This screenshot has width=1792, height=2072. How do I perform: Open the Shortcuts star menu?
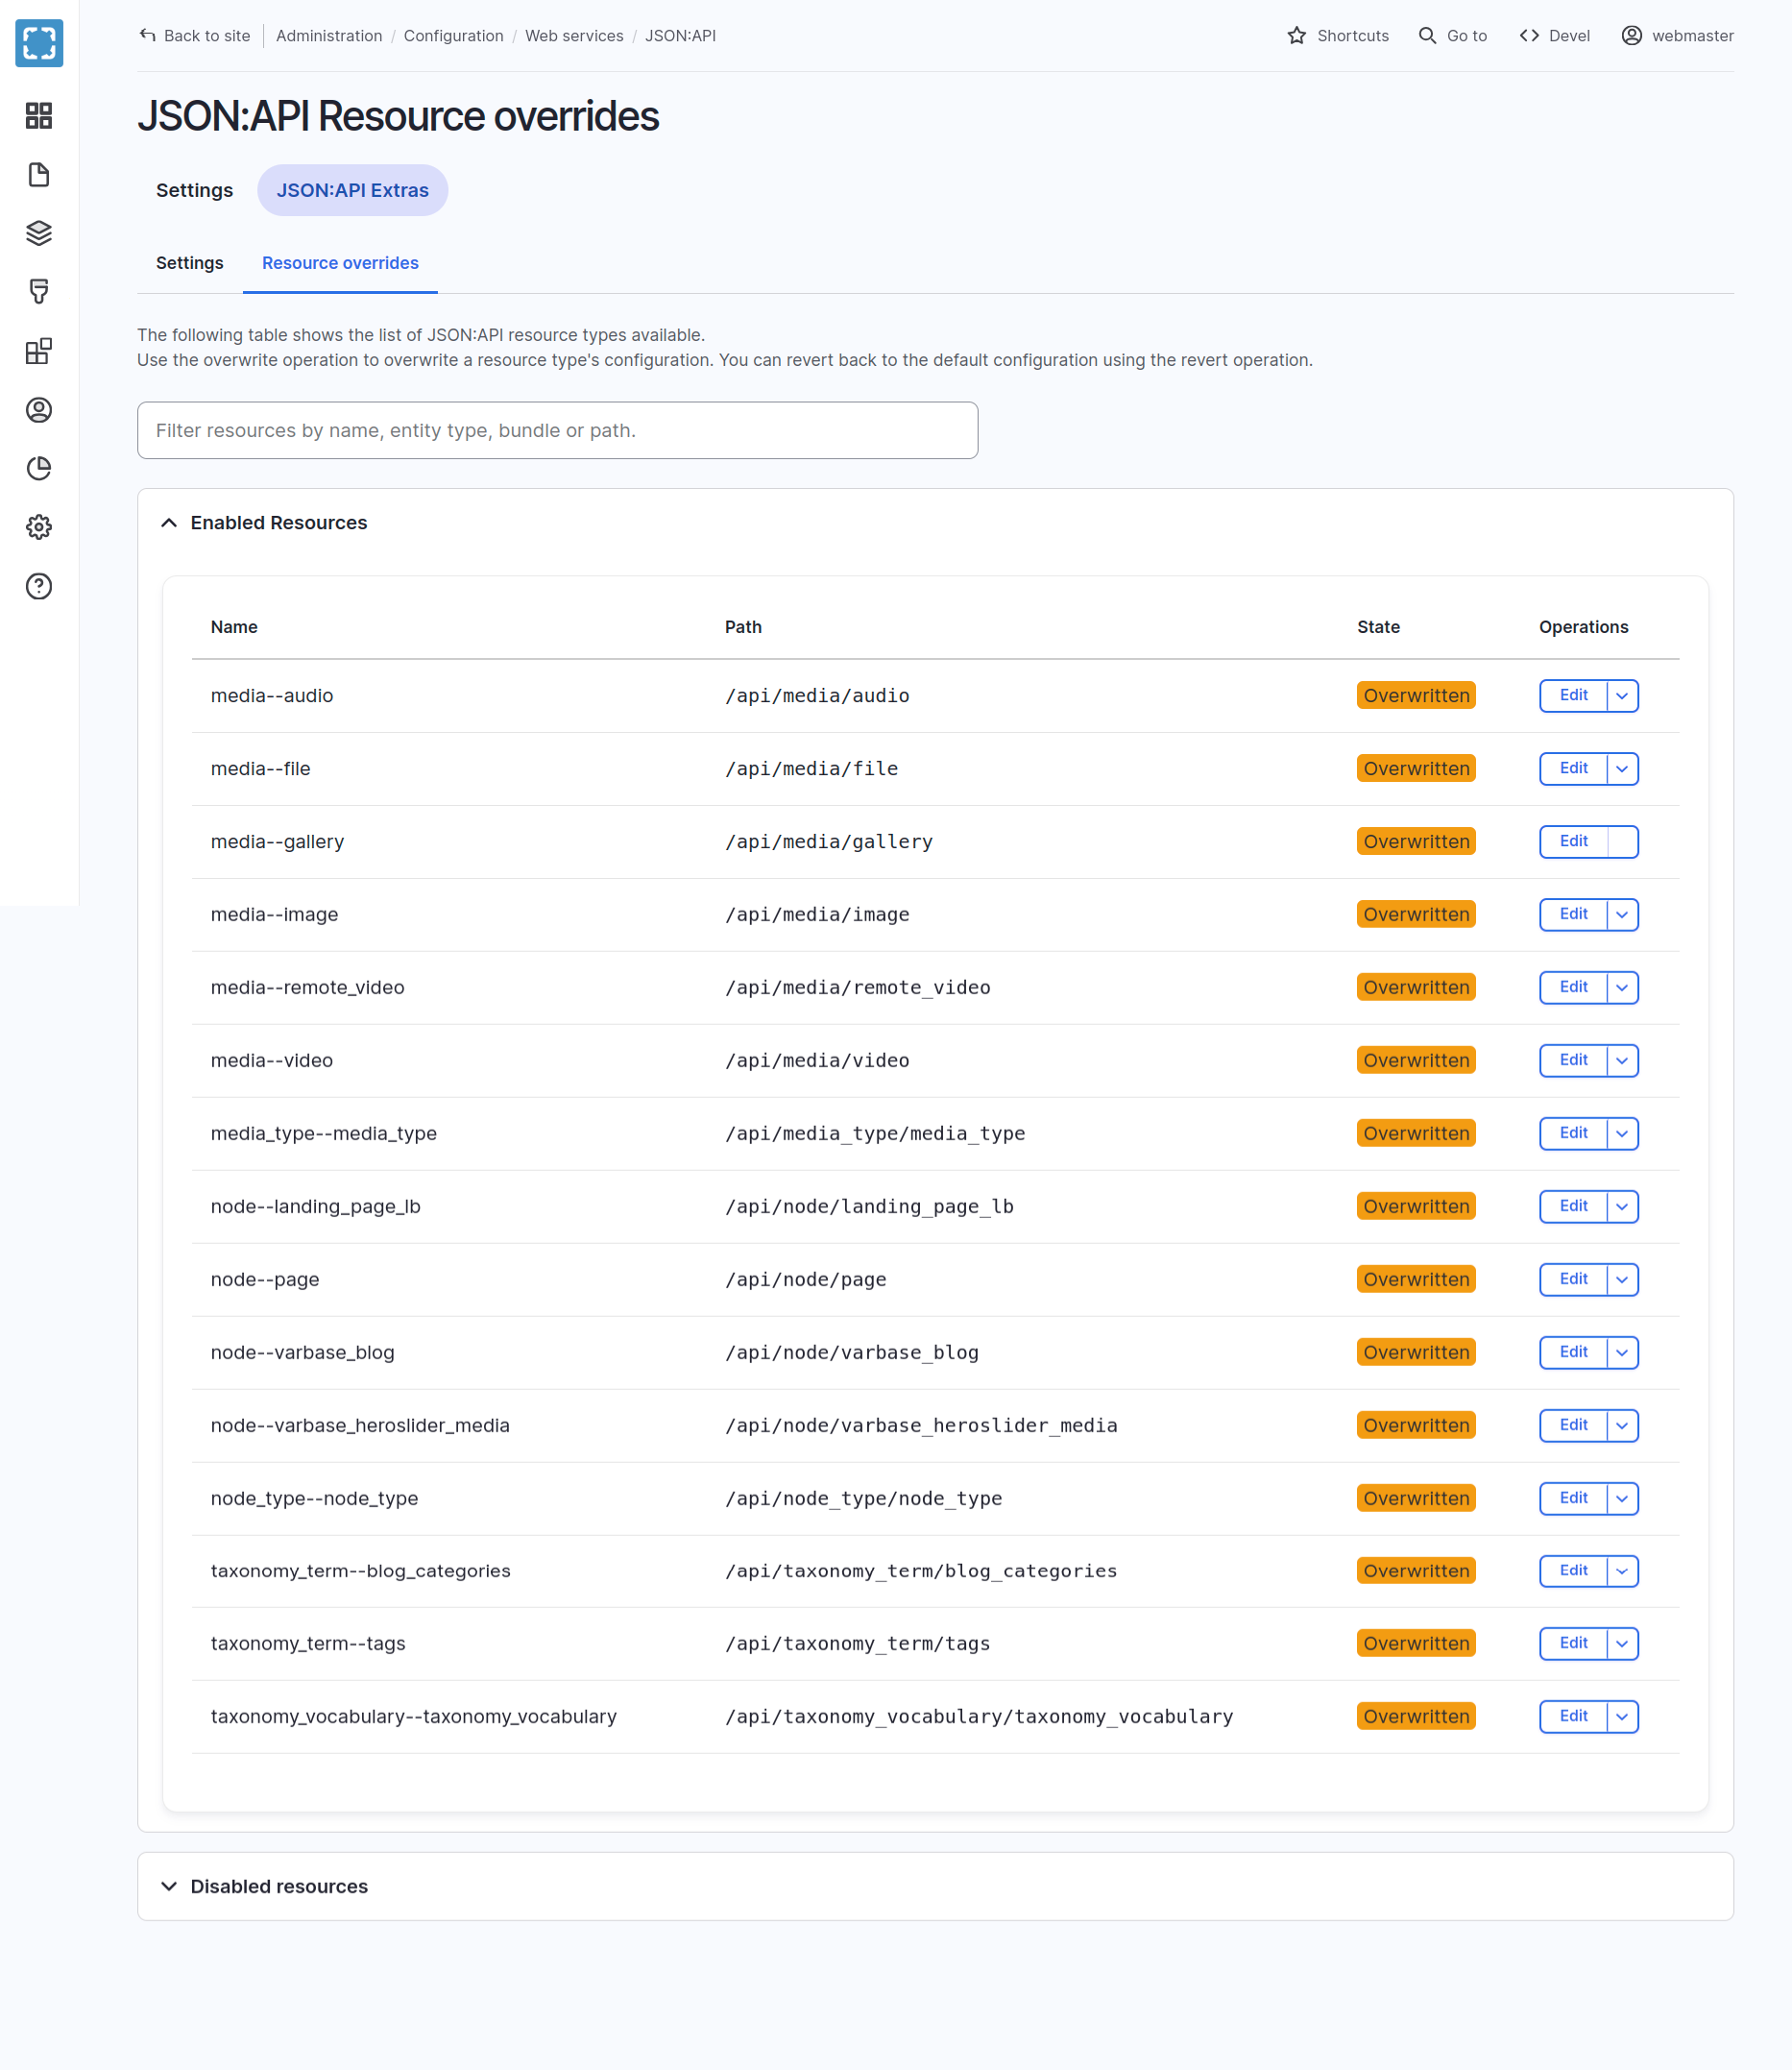[1338, 36]
